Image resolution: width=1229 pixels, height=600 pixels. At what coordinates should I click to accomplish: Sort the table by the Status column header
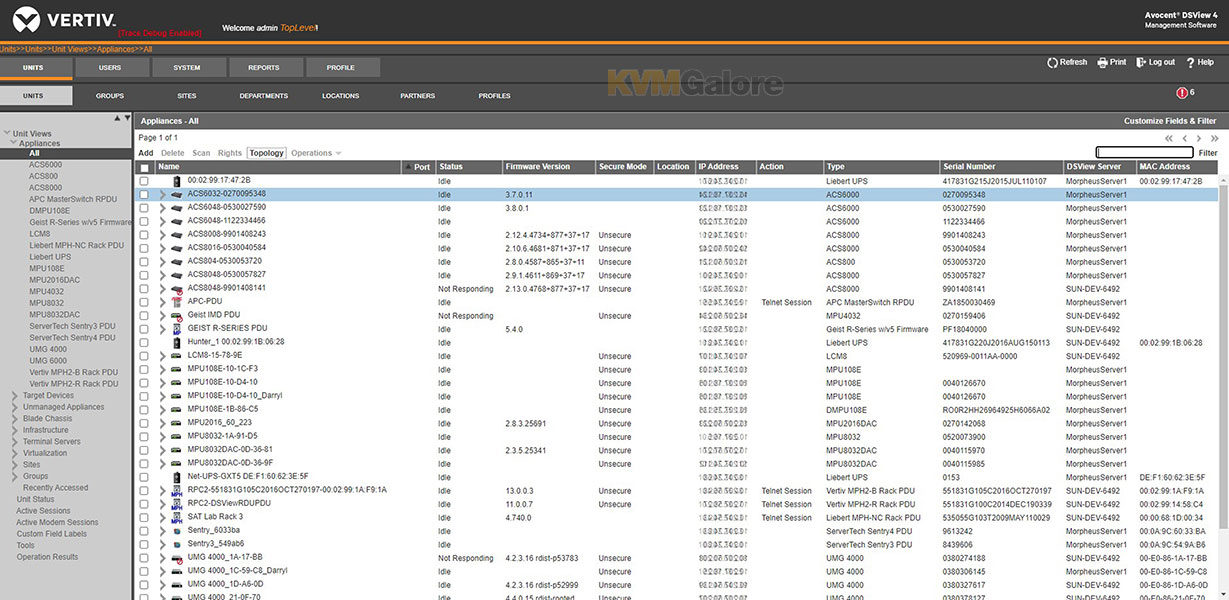467,167
